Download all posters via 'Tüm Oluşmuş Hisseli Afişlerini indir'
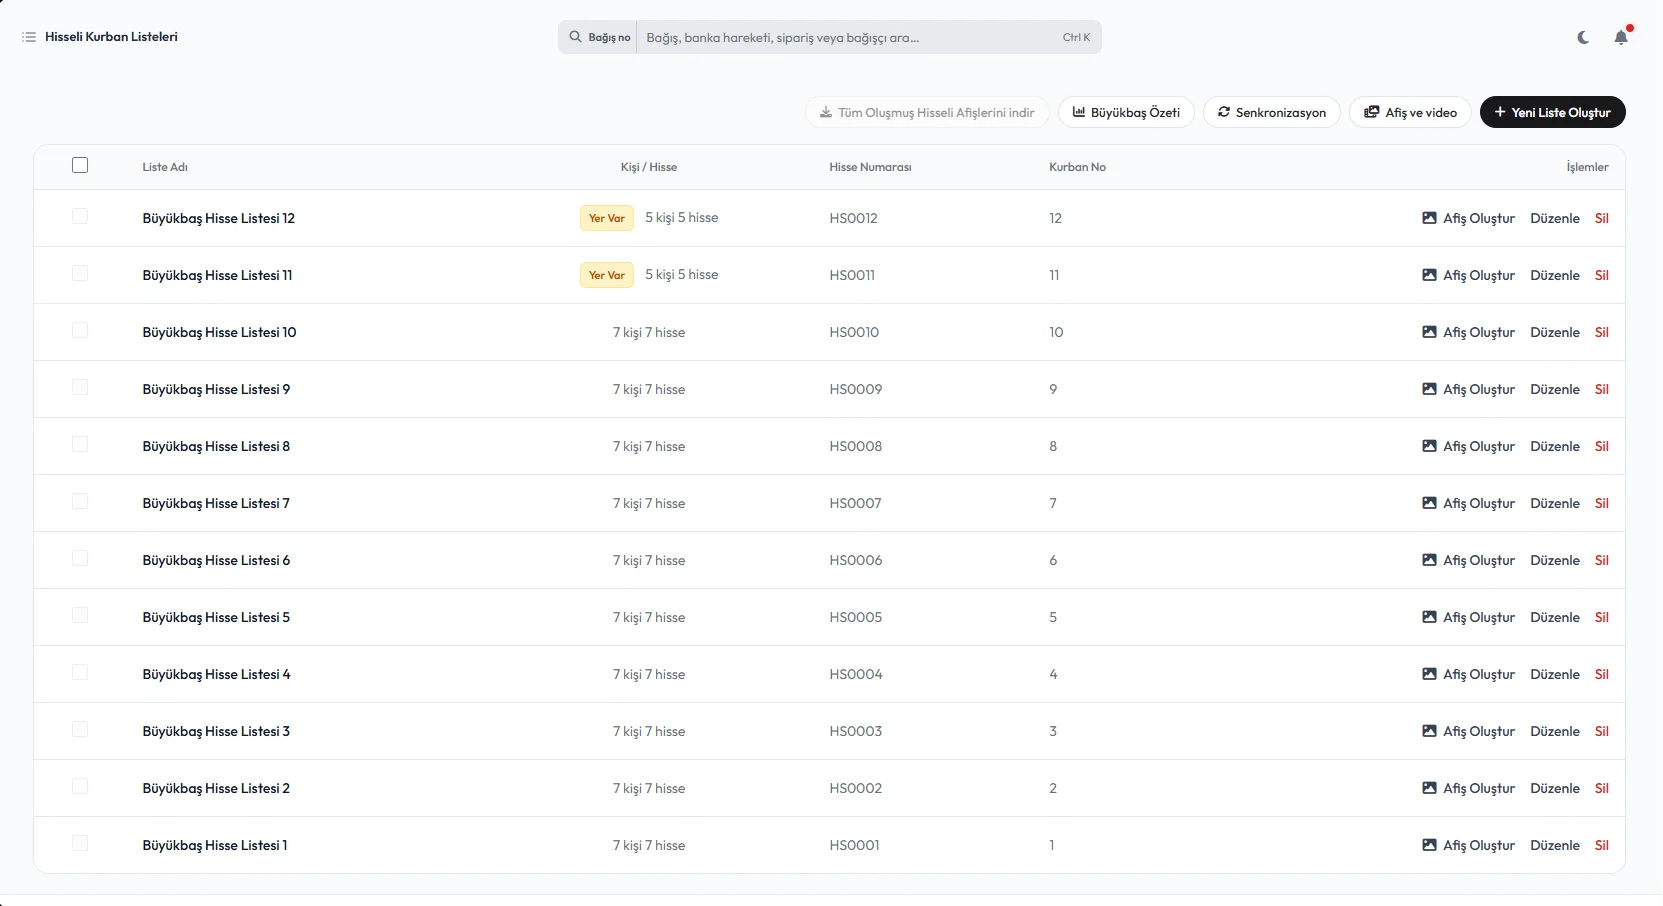 point(927,112)
